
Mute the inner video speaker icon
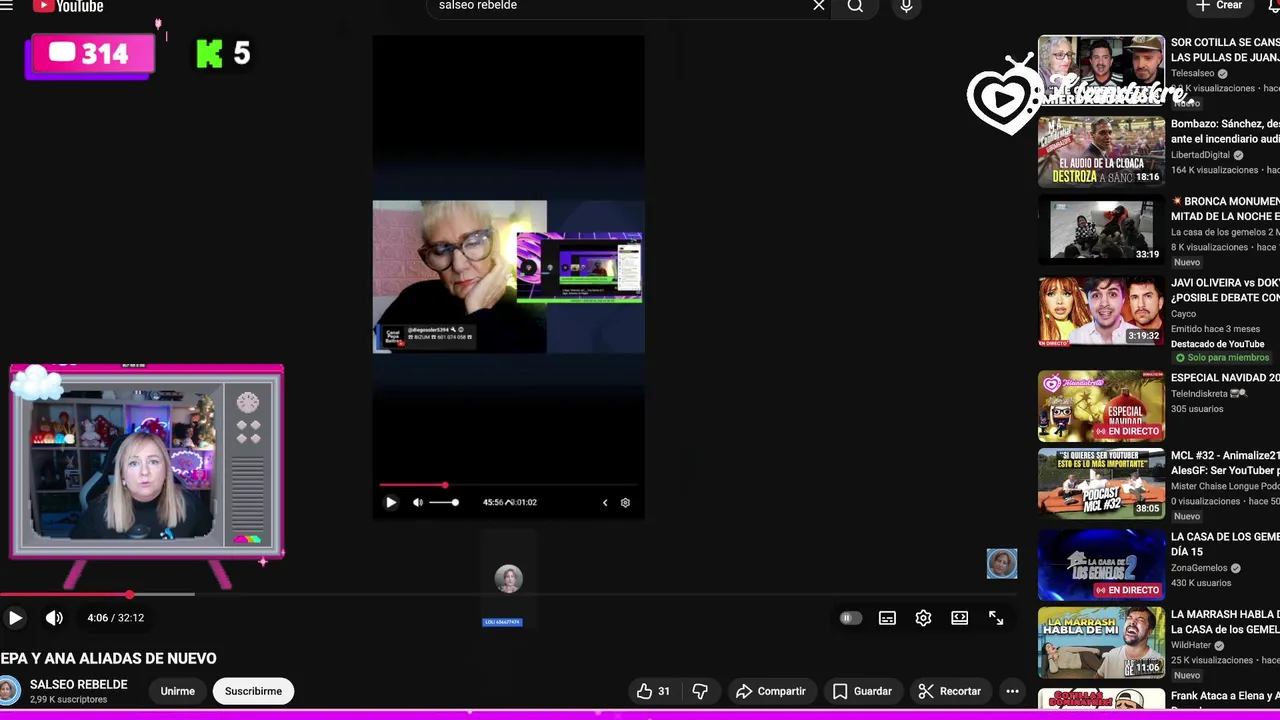(418, 502)
